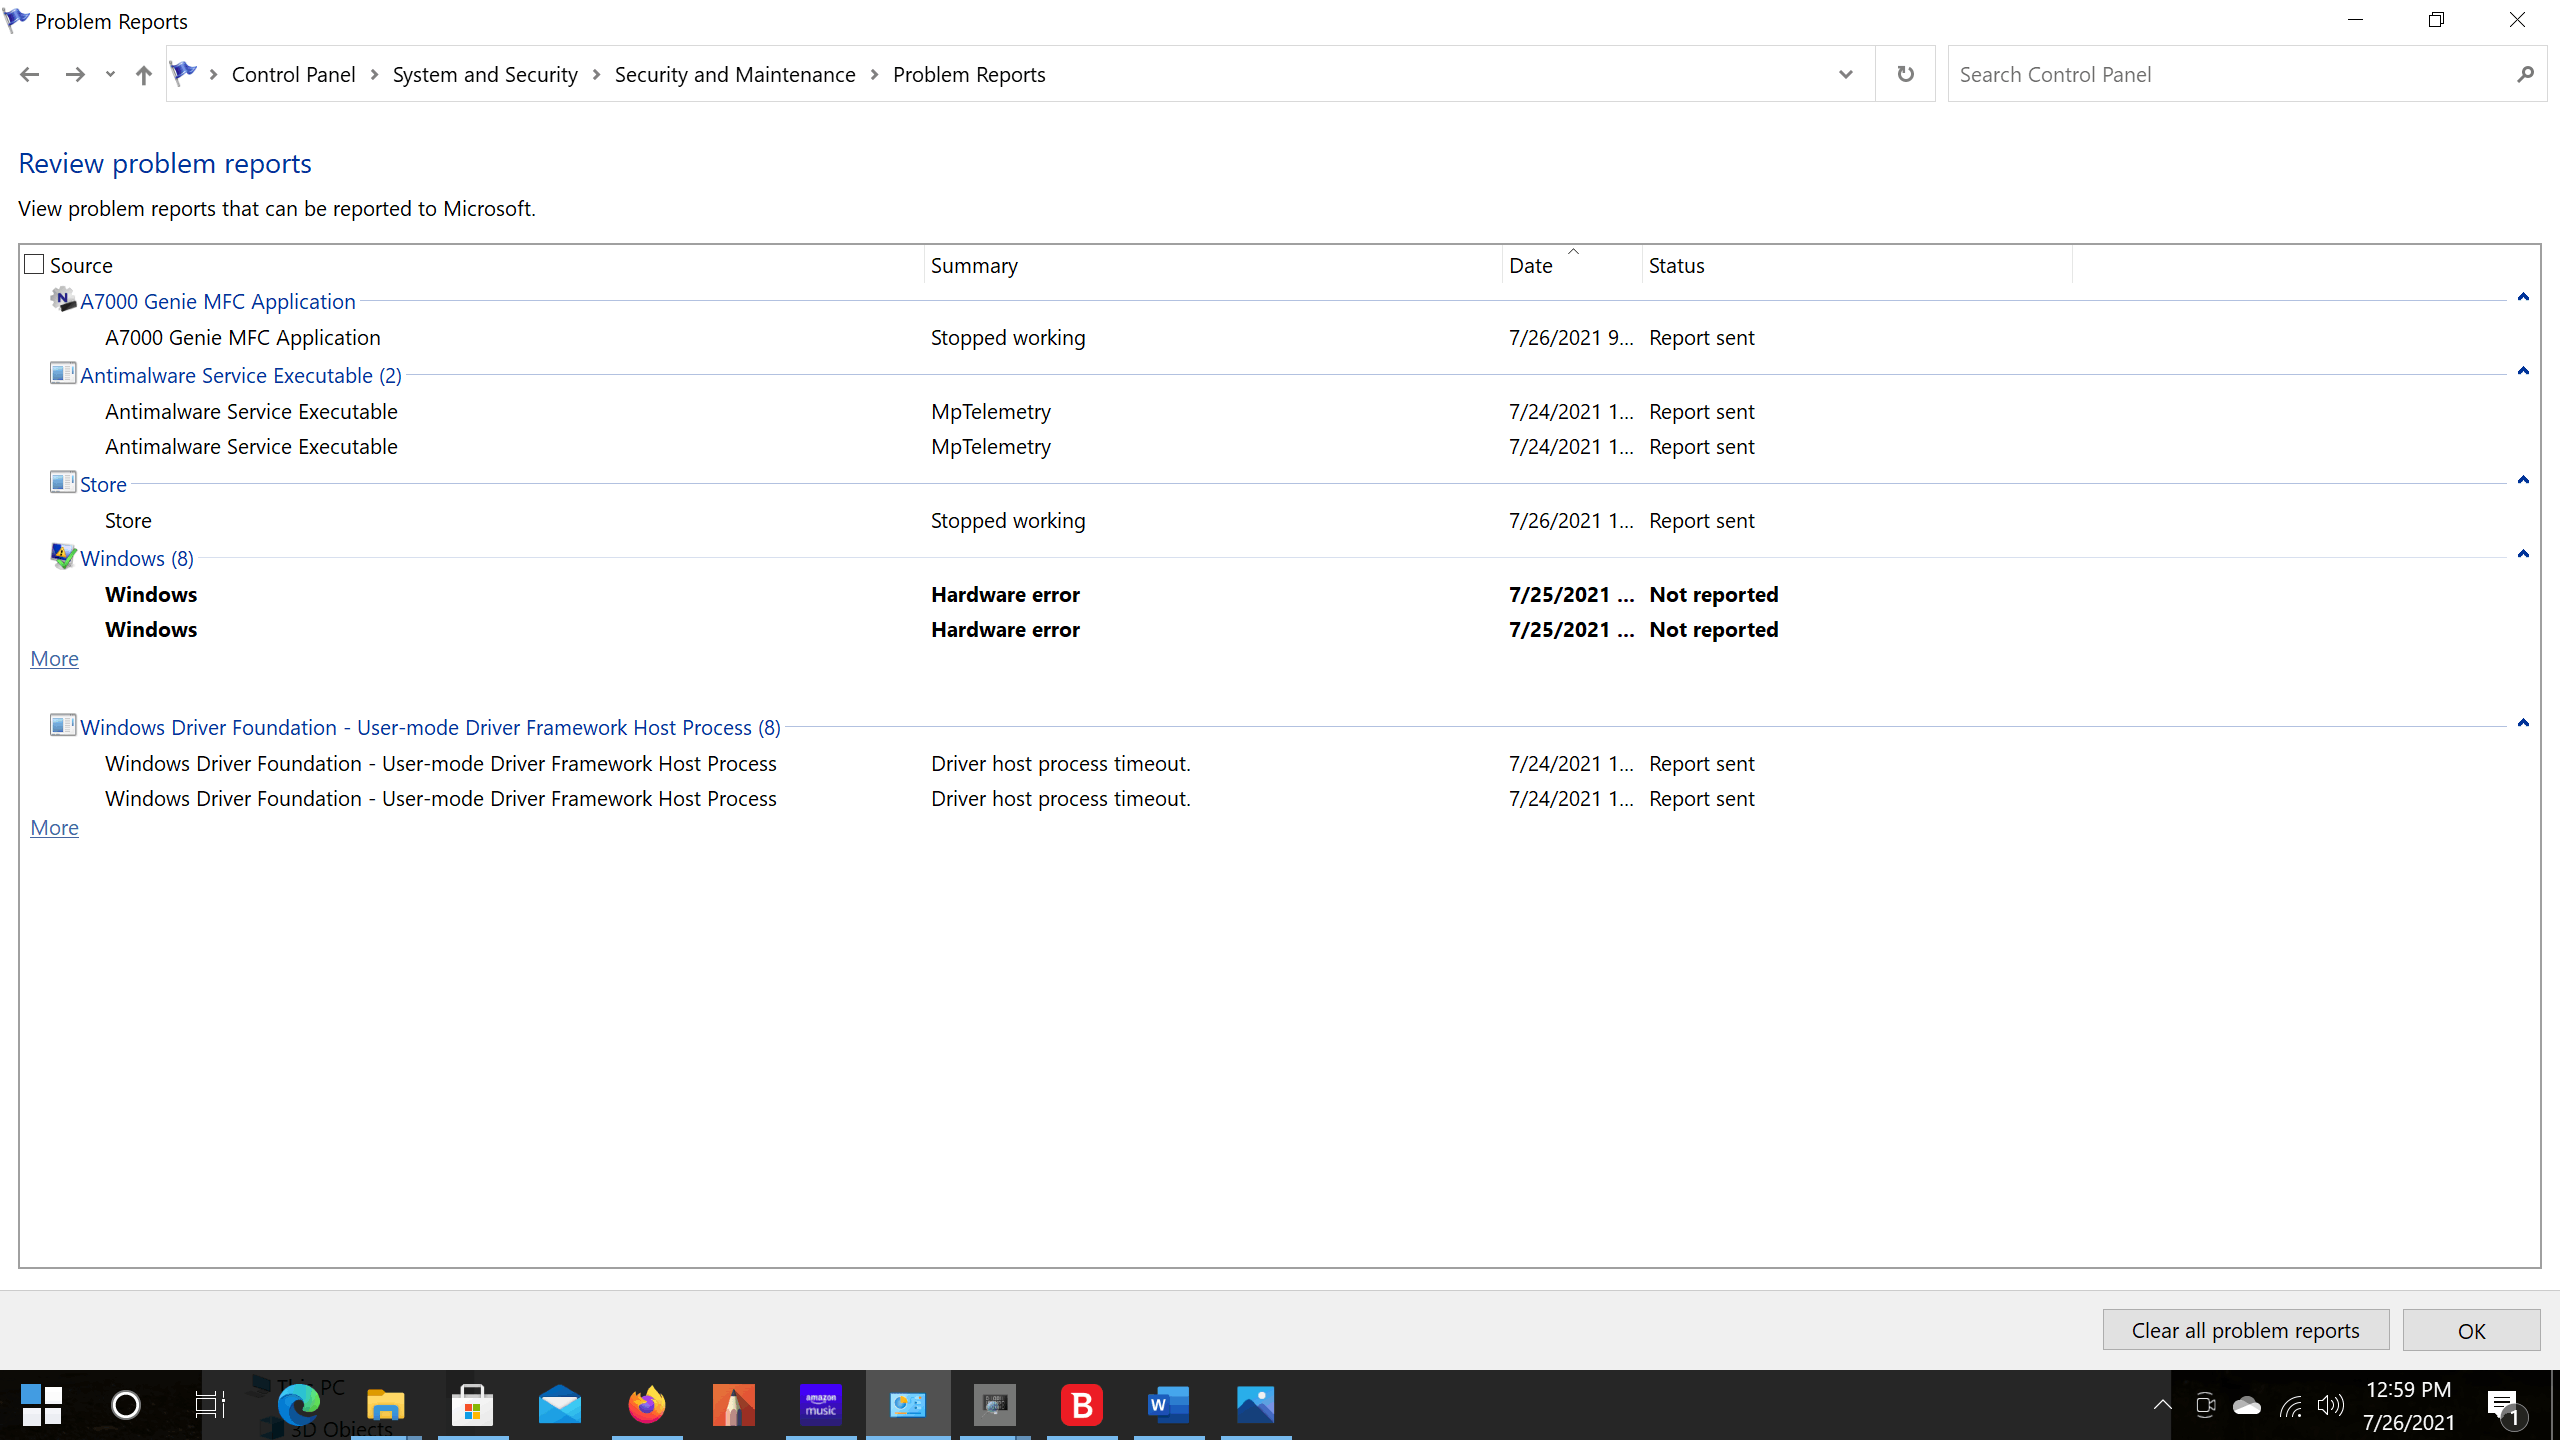Click the A7000 Genie MFC Application group icon
This screenshot has height=1440, width=2560.
click(x=63, y=300)
